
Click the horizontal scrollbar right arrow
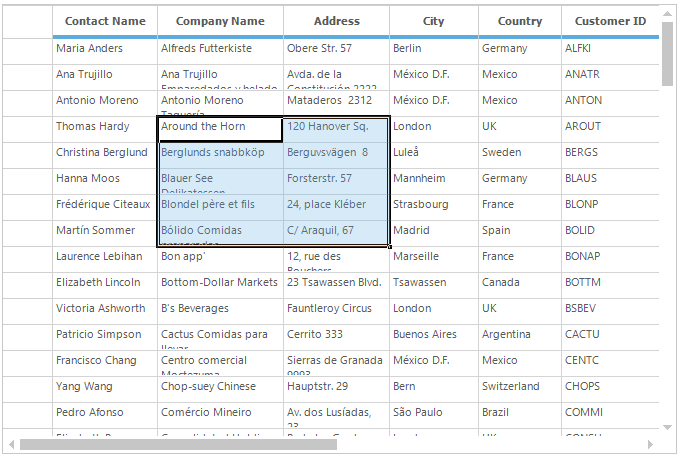click(652, 444)
